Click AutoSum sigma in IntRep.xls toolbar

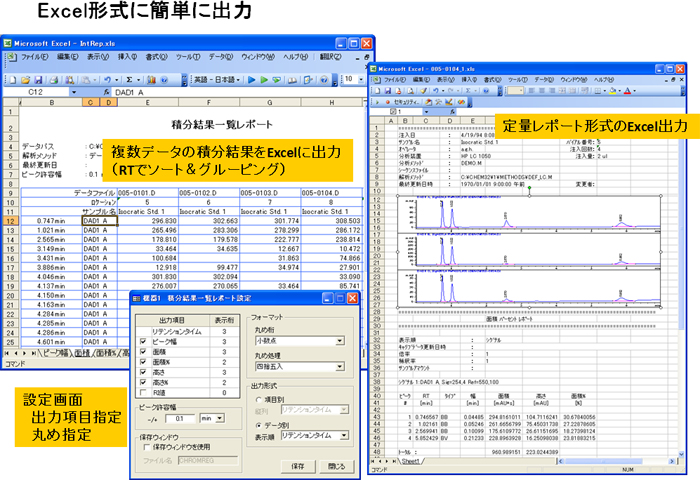coord(129,80)
